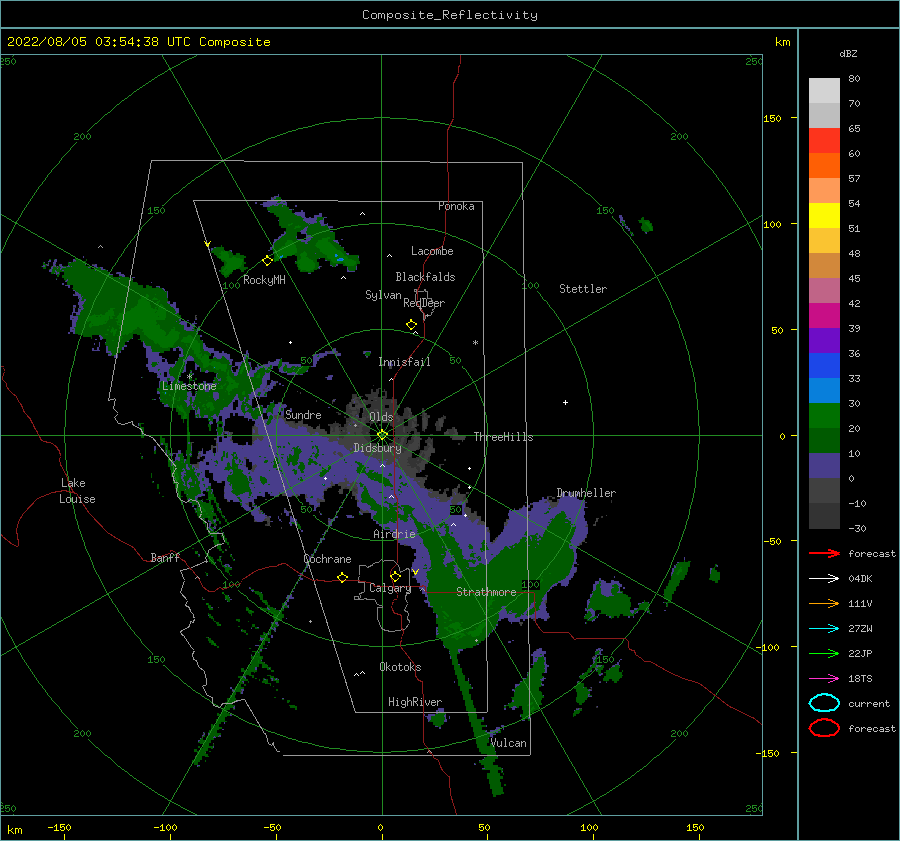
Task: Select the Okotoks label
Action: coord(400,667)
